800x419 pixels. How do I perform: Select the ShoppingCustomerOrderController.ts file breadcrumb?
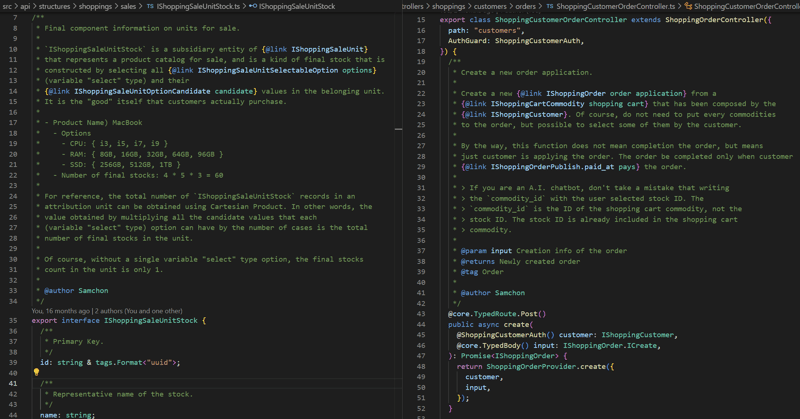coord(616,6)
